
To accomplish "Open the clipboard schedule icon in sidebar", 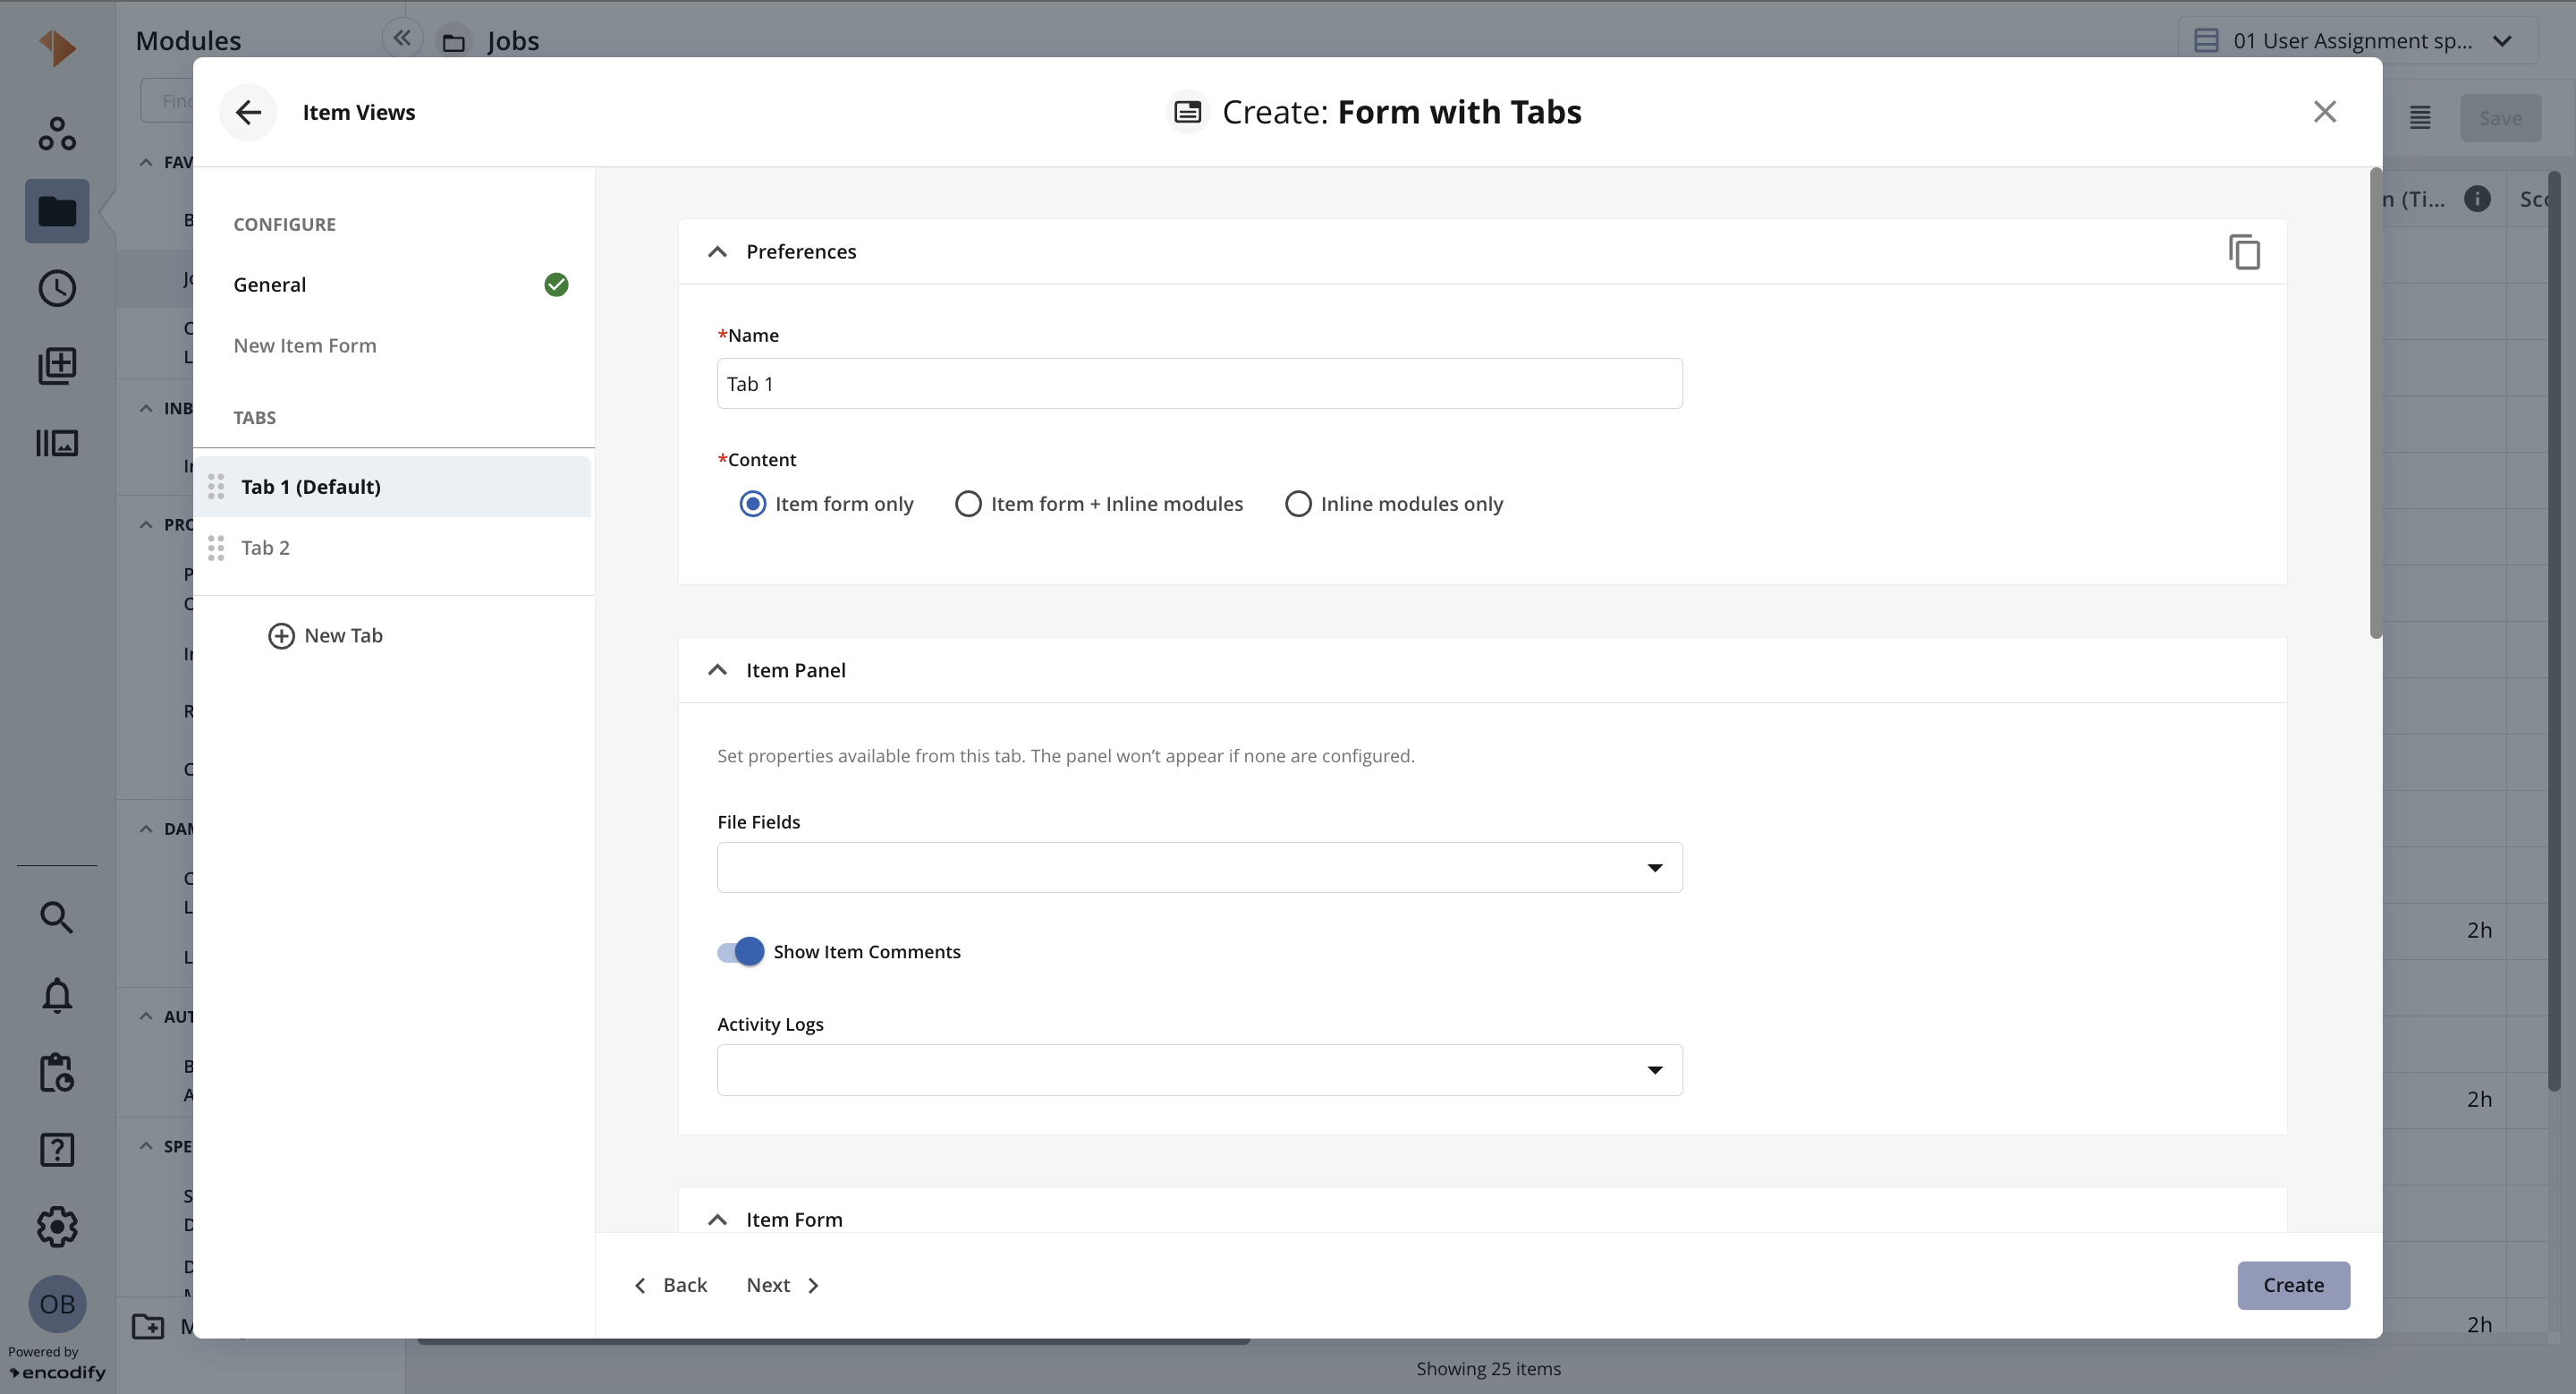I will point(57,1072).
